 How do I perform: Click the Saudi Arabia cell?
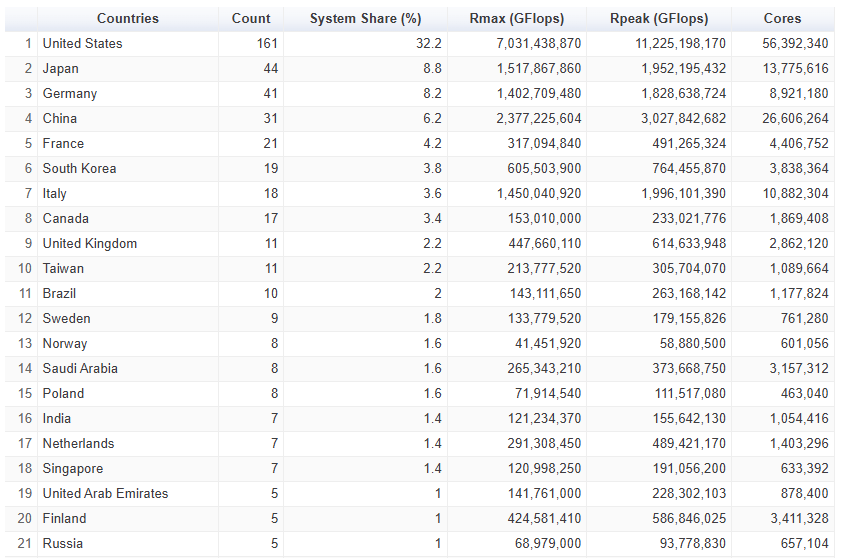pos(128,369)
